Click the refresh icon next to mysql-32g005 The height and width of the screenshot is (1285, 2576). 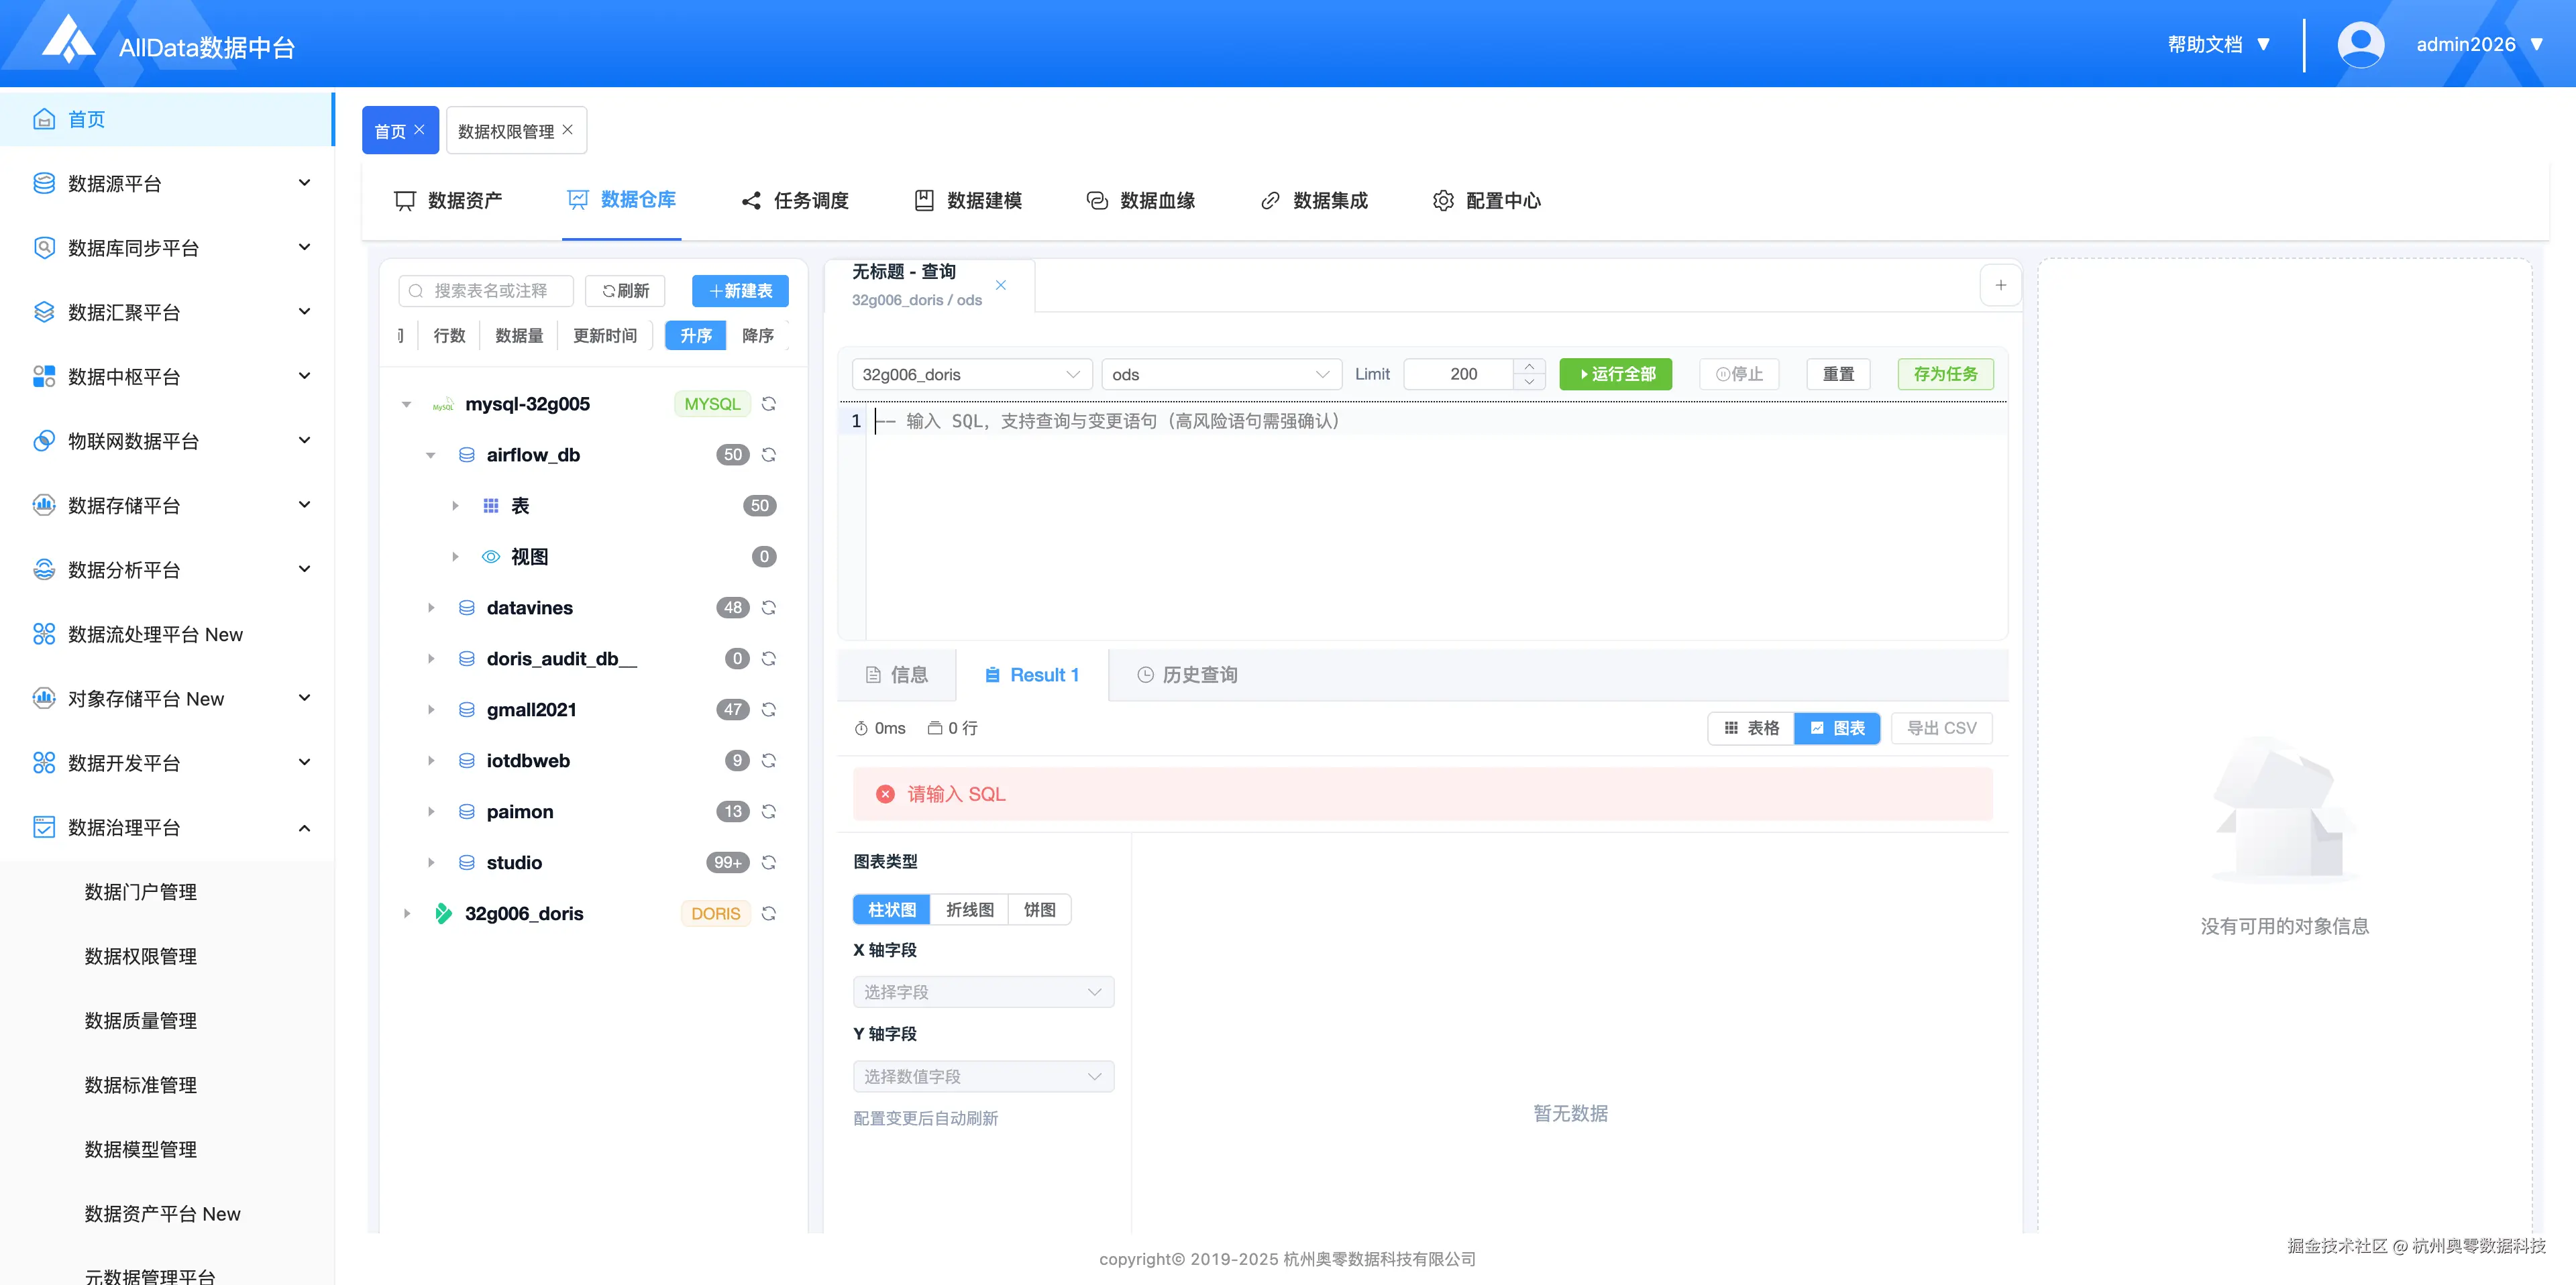coord(768,404)
